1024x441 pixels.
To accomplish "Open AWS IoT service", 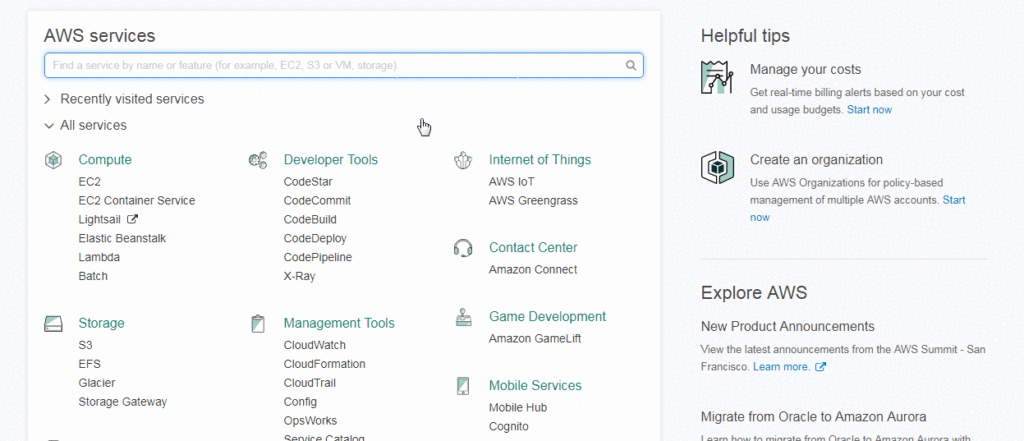I will pyautogui.click(x=512, y=182).
